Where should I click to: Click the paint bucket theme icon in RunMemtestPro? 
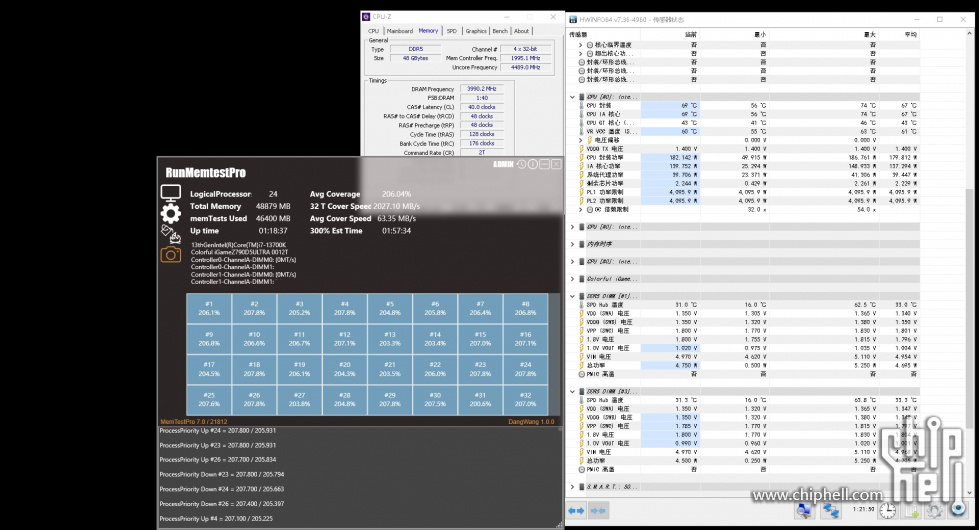170,234
